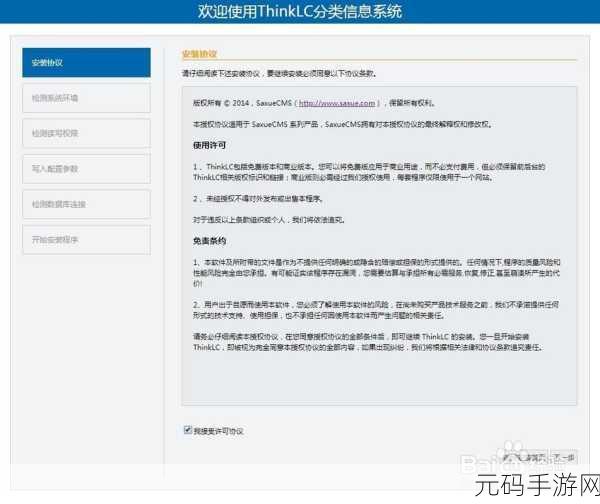Click the 免责条约 heading

tap(209, 241)
